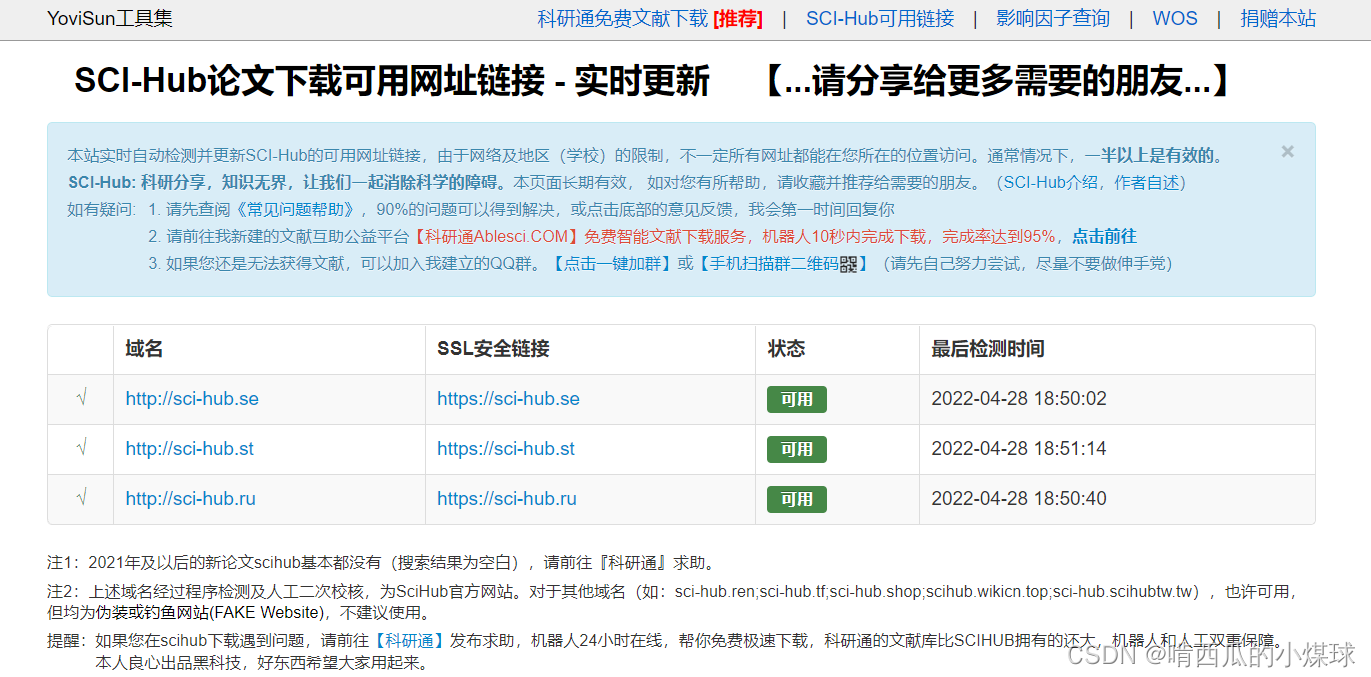Image resolution: width=1371 pixels, height=677 pixels.
Task: Click 注1 note about 2021年 new papers
Action: [x=382, y=563]
